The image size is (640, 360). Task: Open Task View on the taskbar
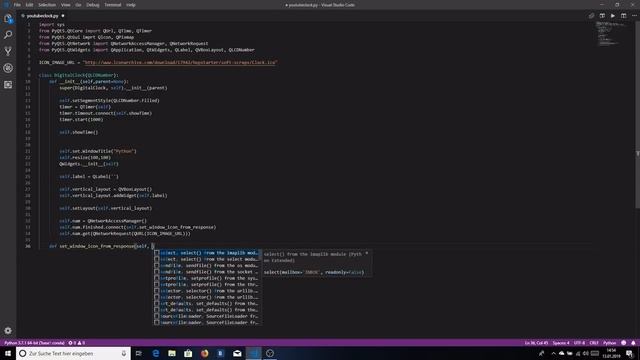(x=139, y=353)
